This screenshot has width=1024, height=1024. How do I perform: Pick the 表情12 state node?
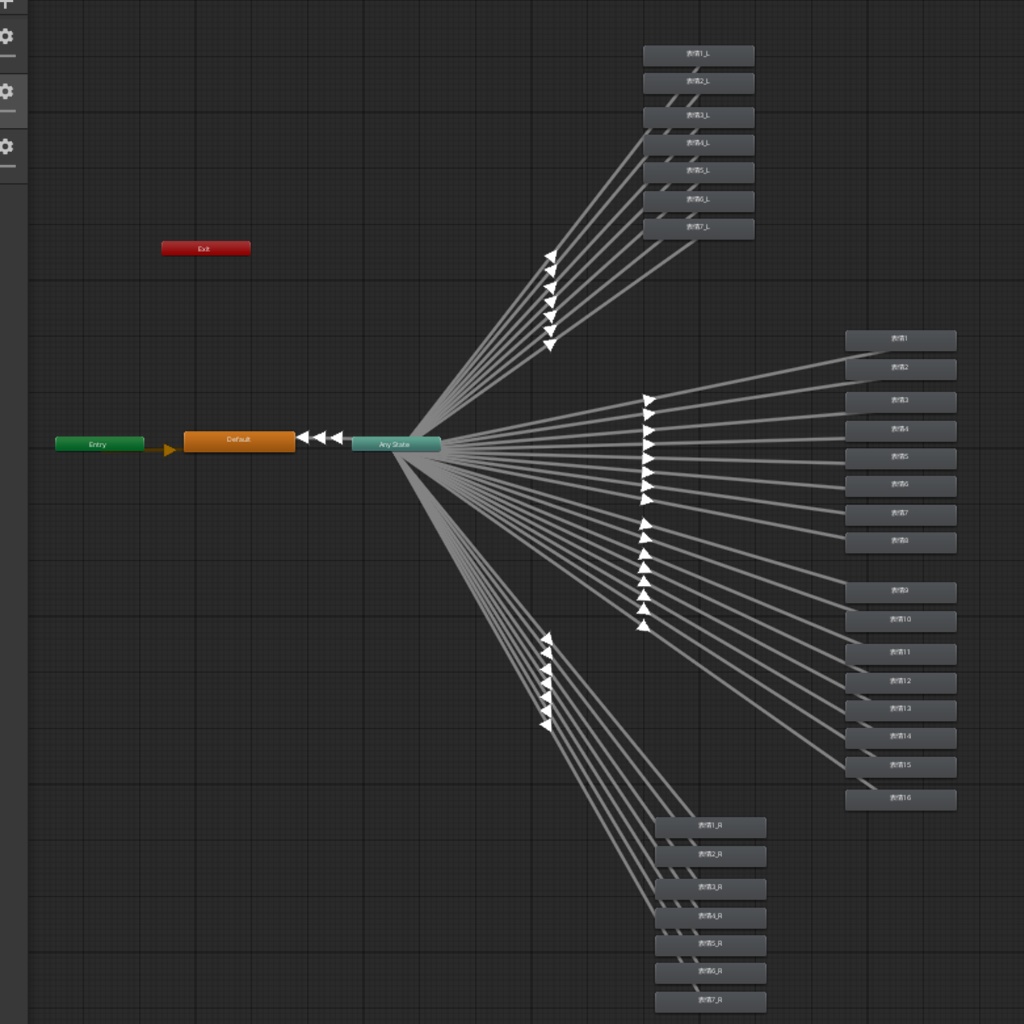pos(901,683)
